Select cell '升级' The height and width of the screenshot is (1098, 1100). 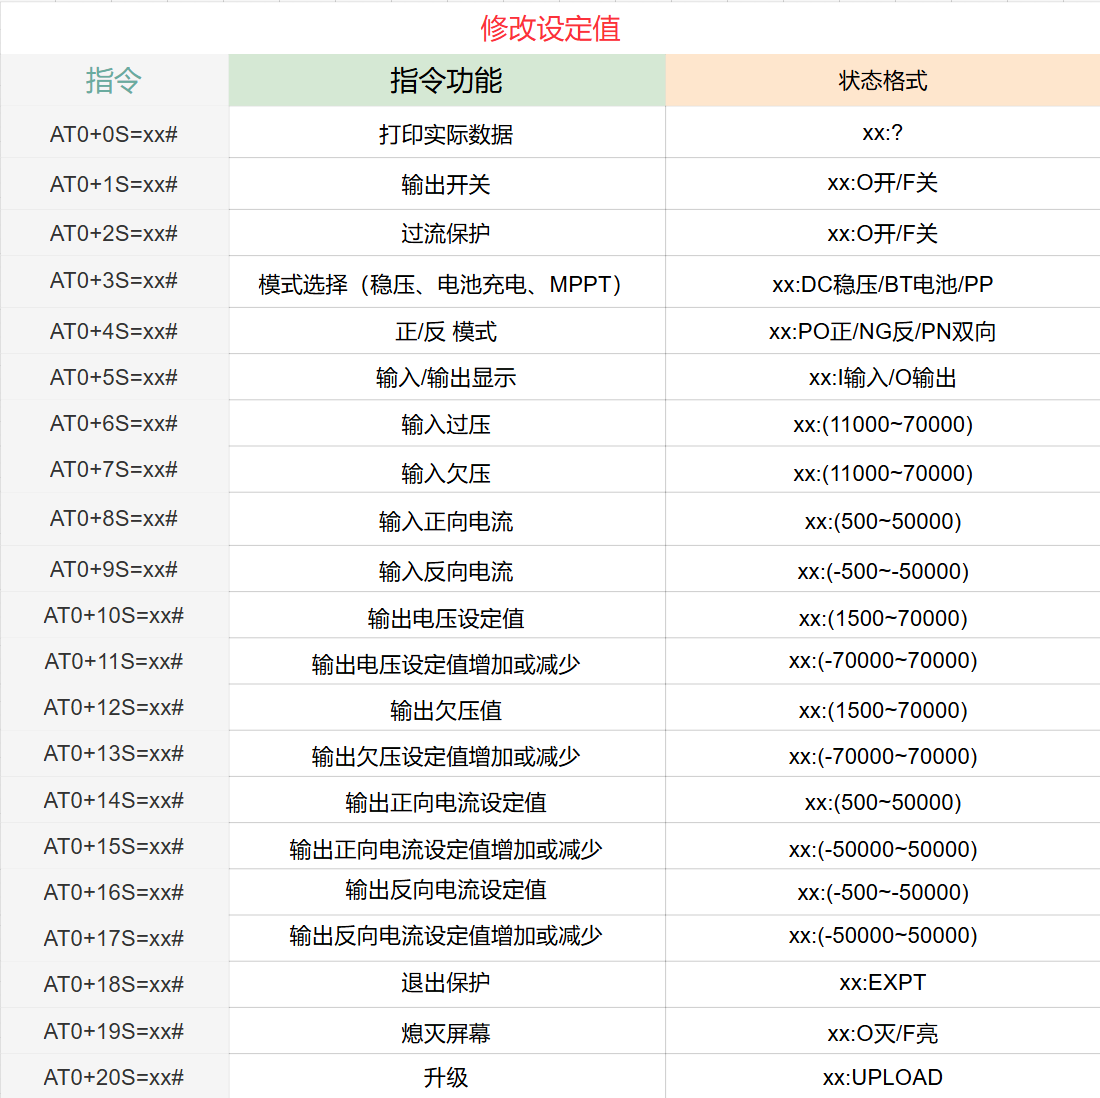coord(446,1077)
